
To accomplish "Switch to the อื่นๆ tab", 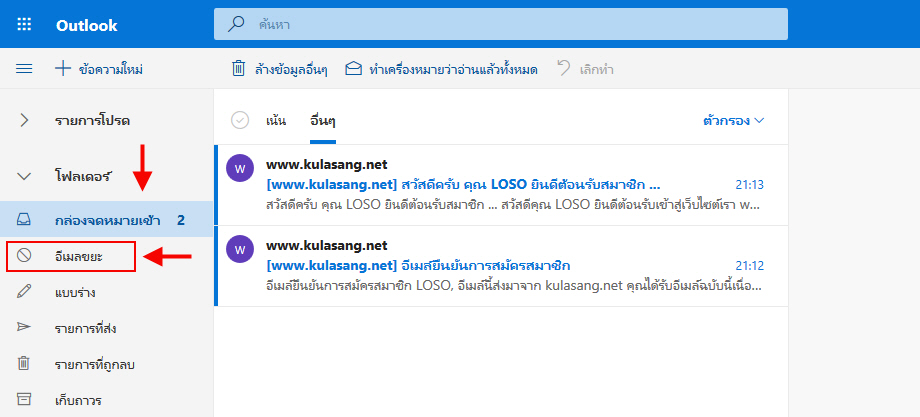I will click(x=323, y=121).
